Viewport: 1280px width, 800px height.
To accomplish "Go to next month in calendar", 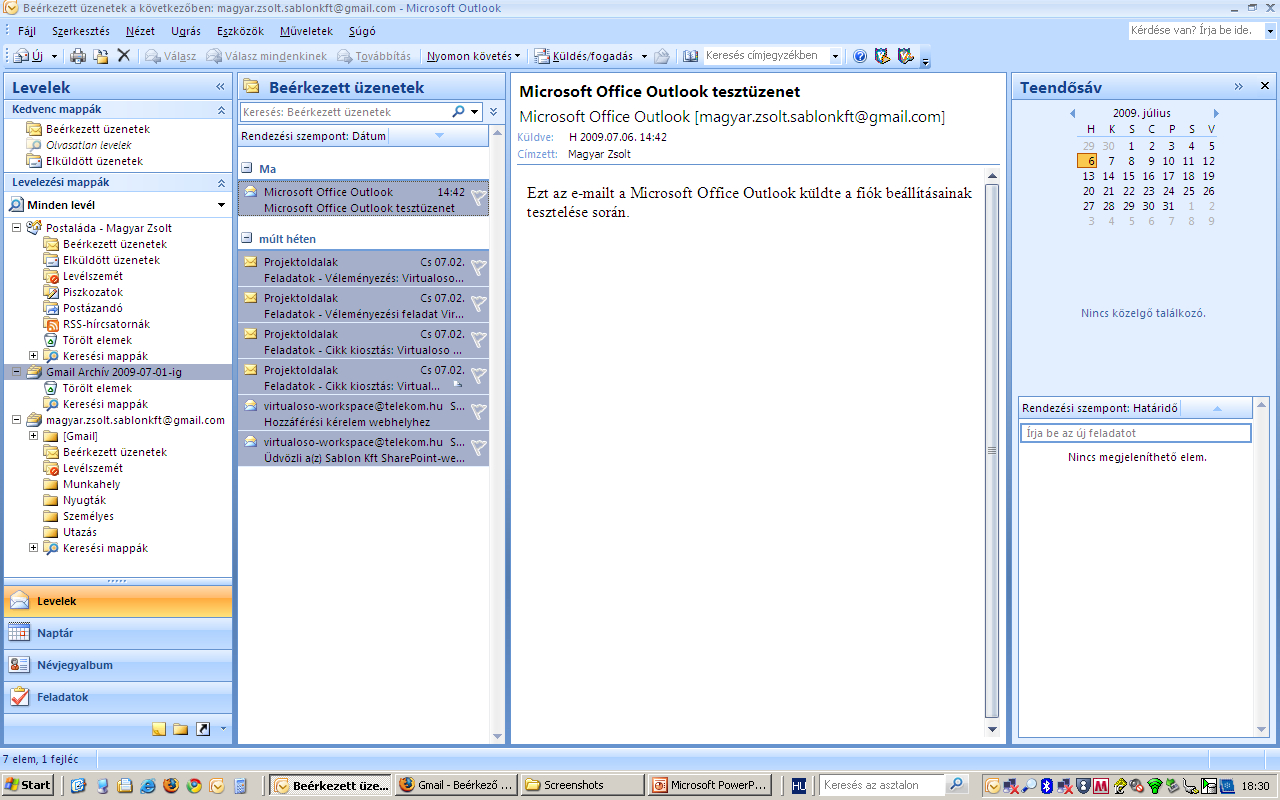I will (x=1216, y=113).
